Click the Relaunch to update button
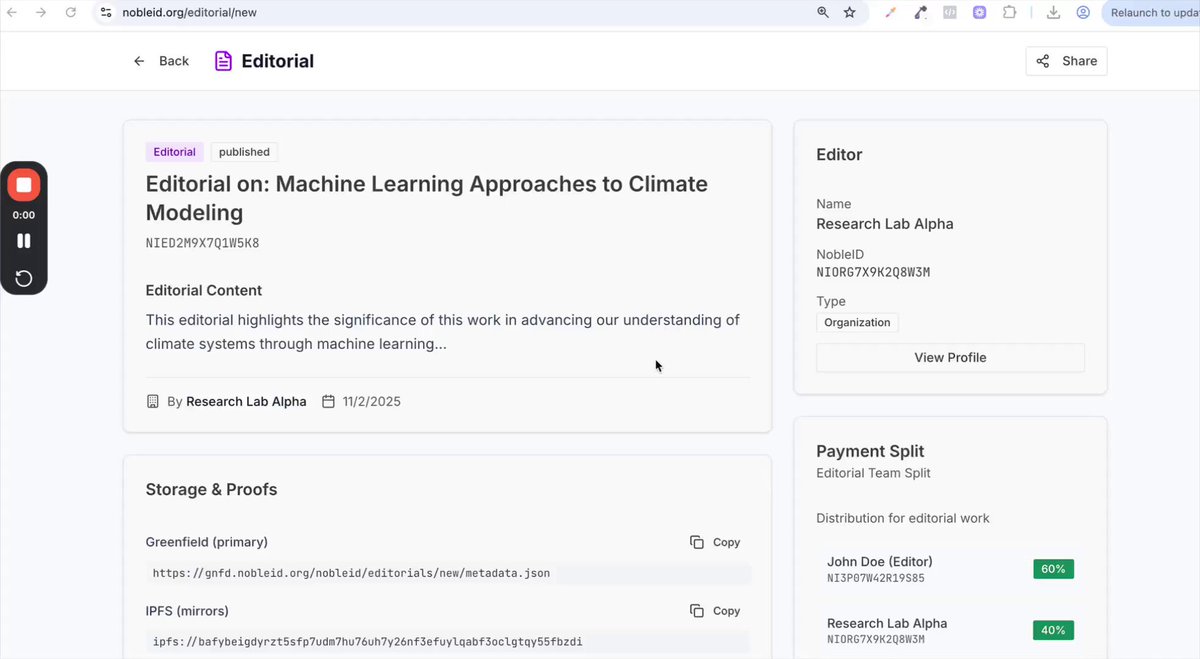This screenshot has height=659, width=1200. pyautogui.click(x=1151, y=13)
